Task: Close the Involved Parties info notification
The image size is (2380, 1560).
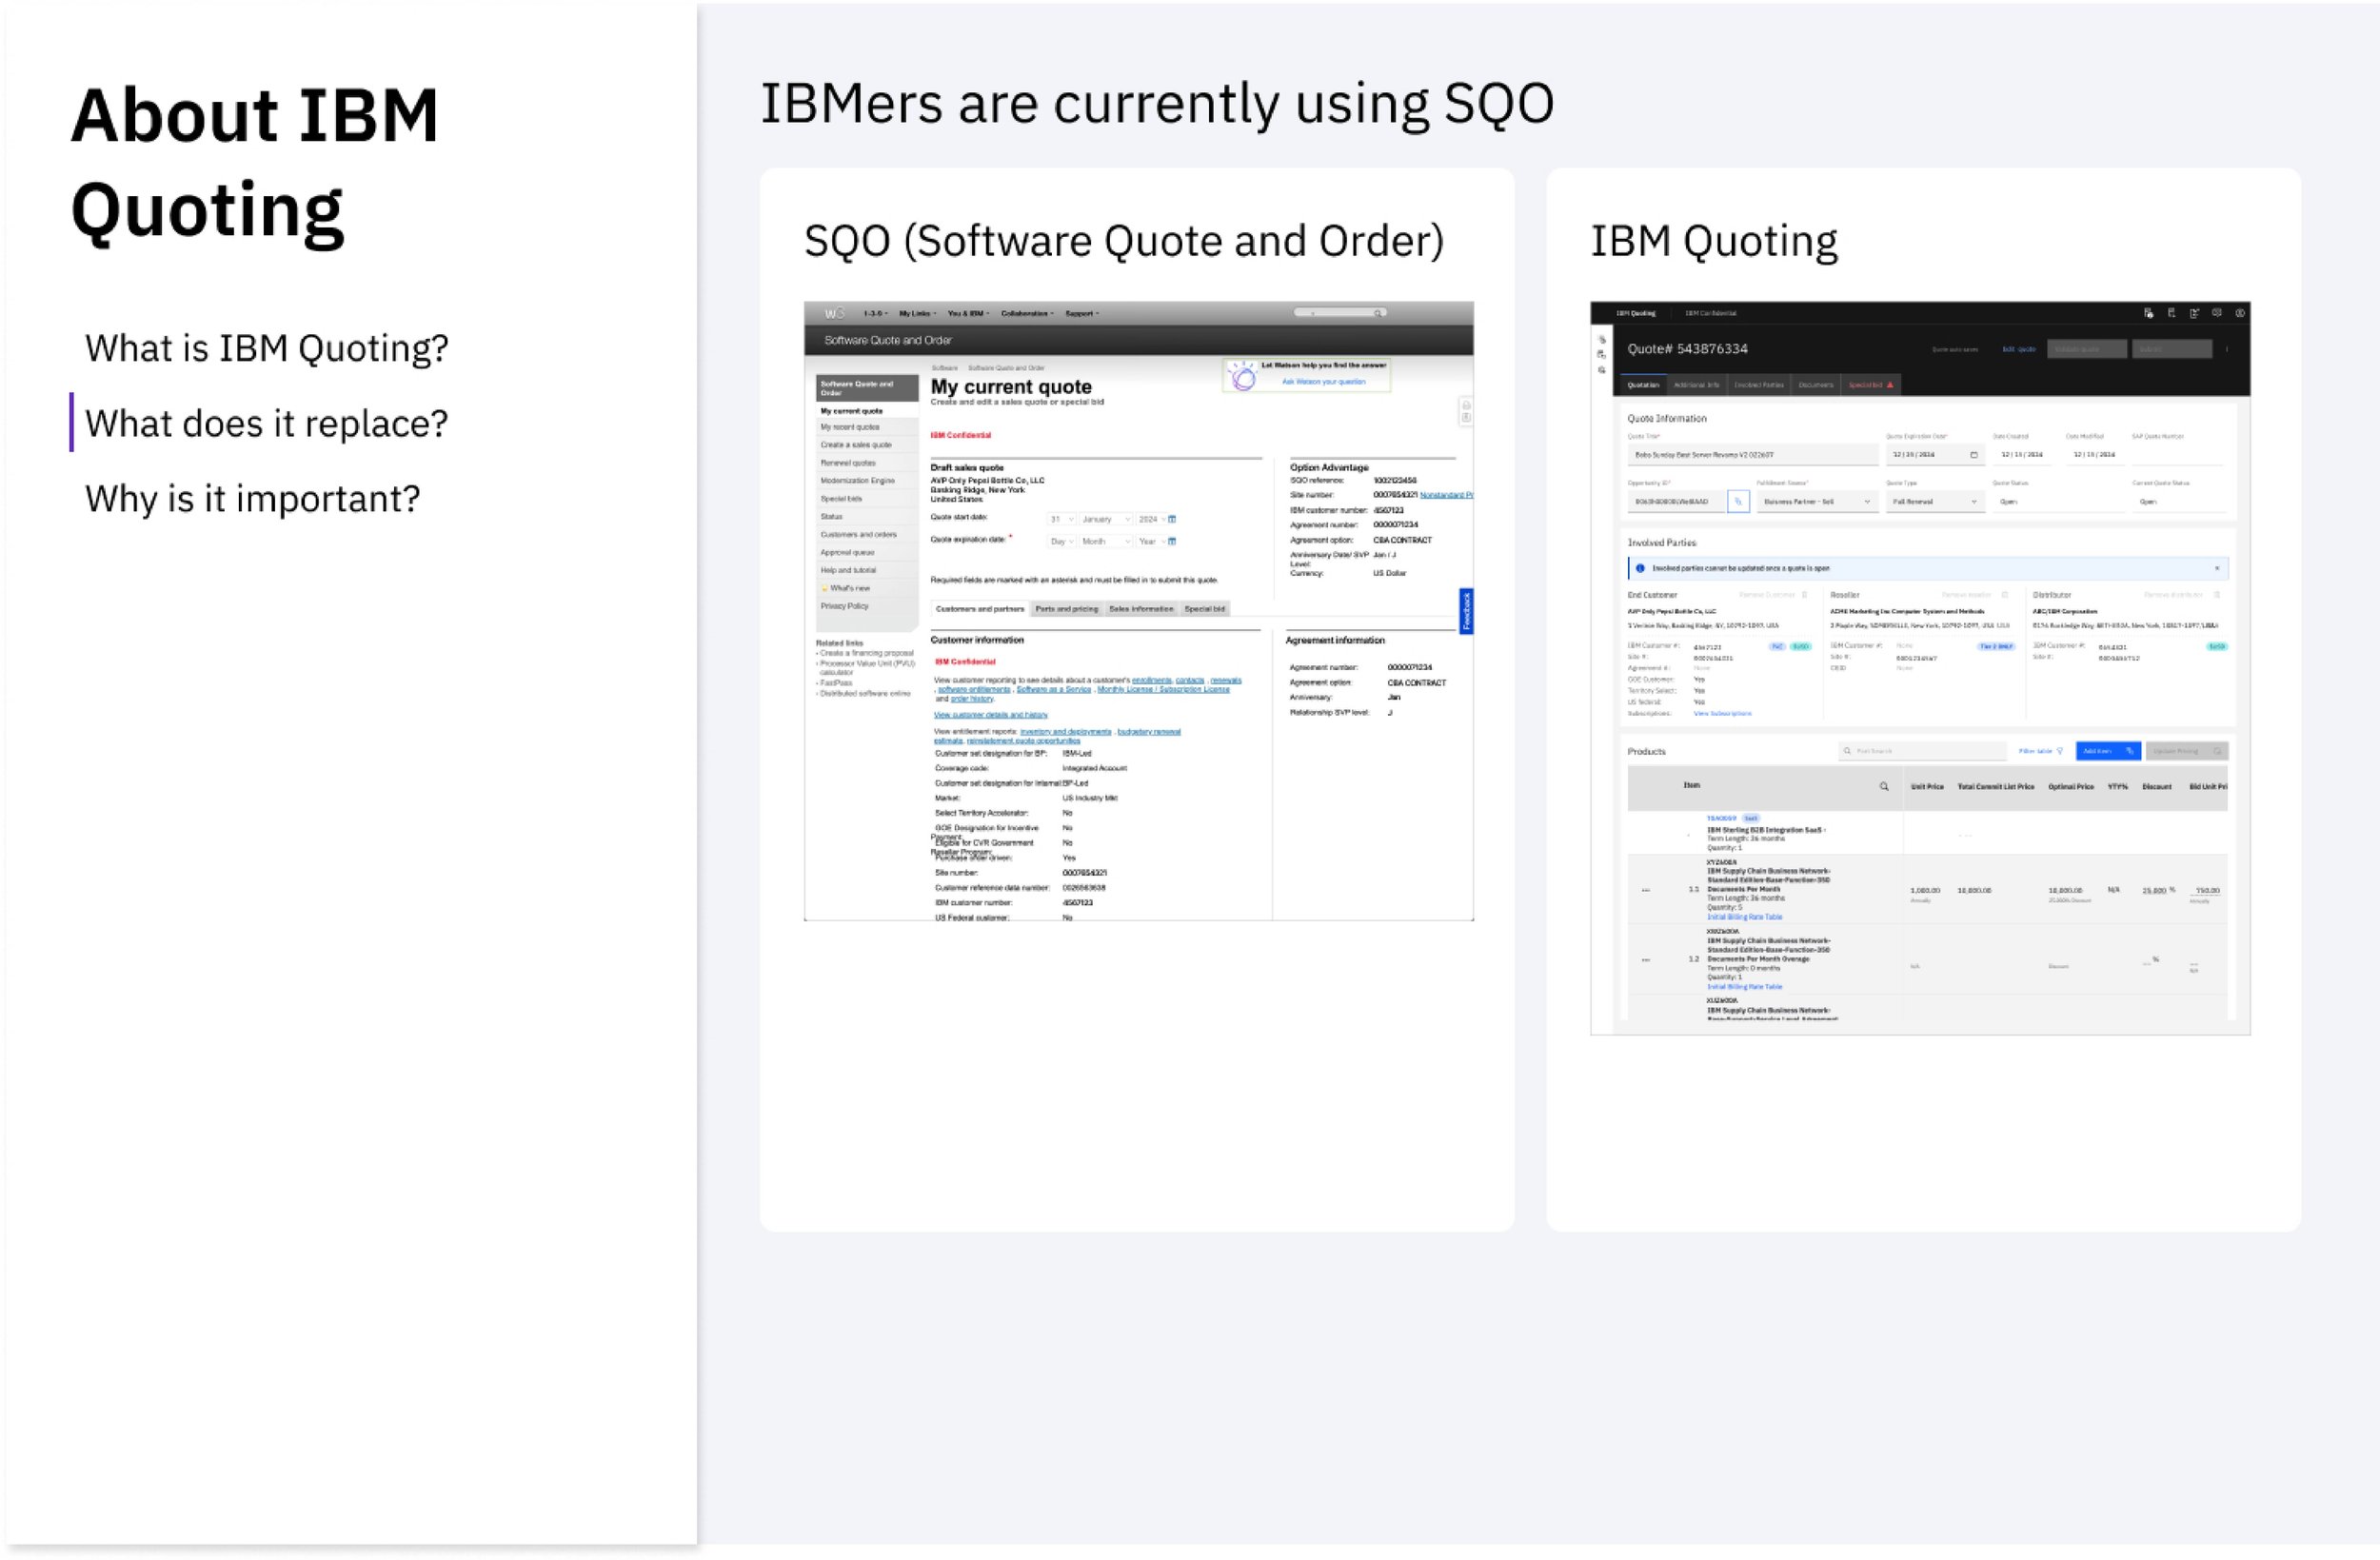Action: click(2217, 568)
